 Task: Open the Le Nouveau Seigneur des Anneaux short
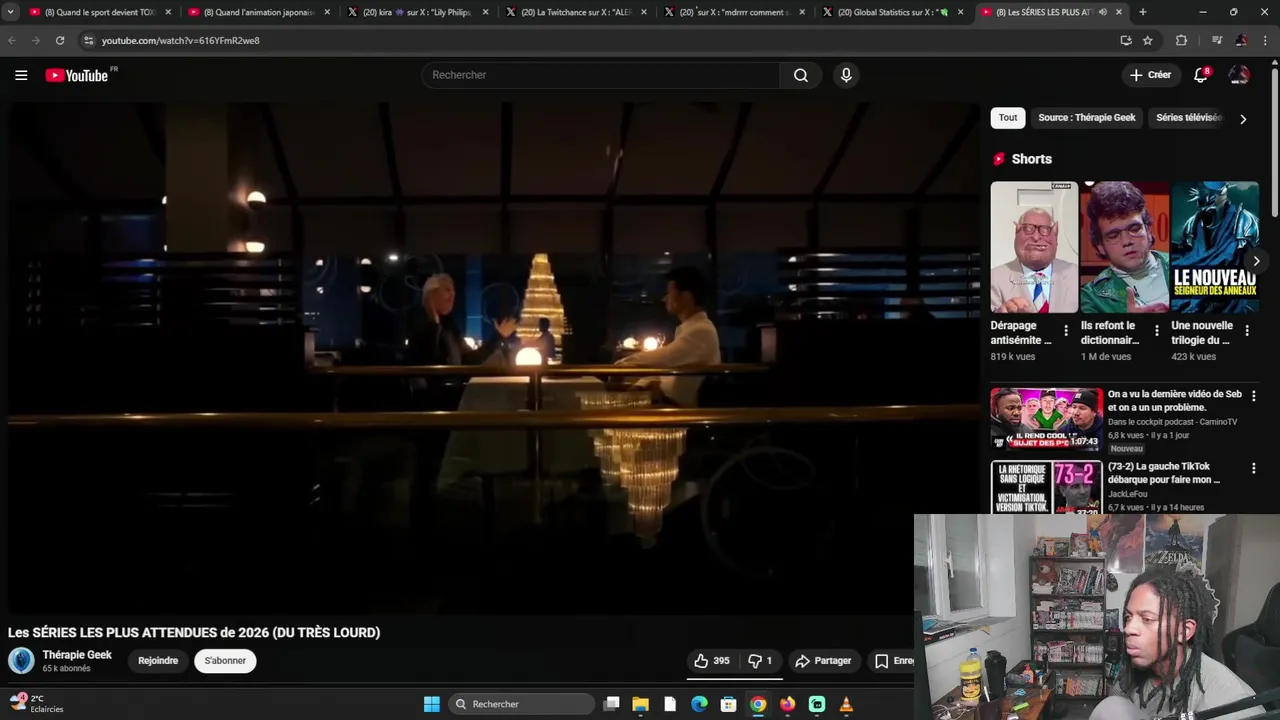[1215, 247]
